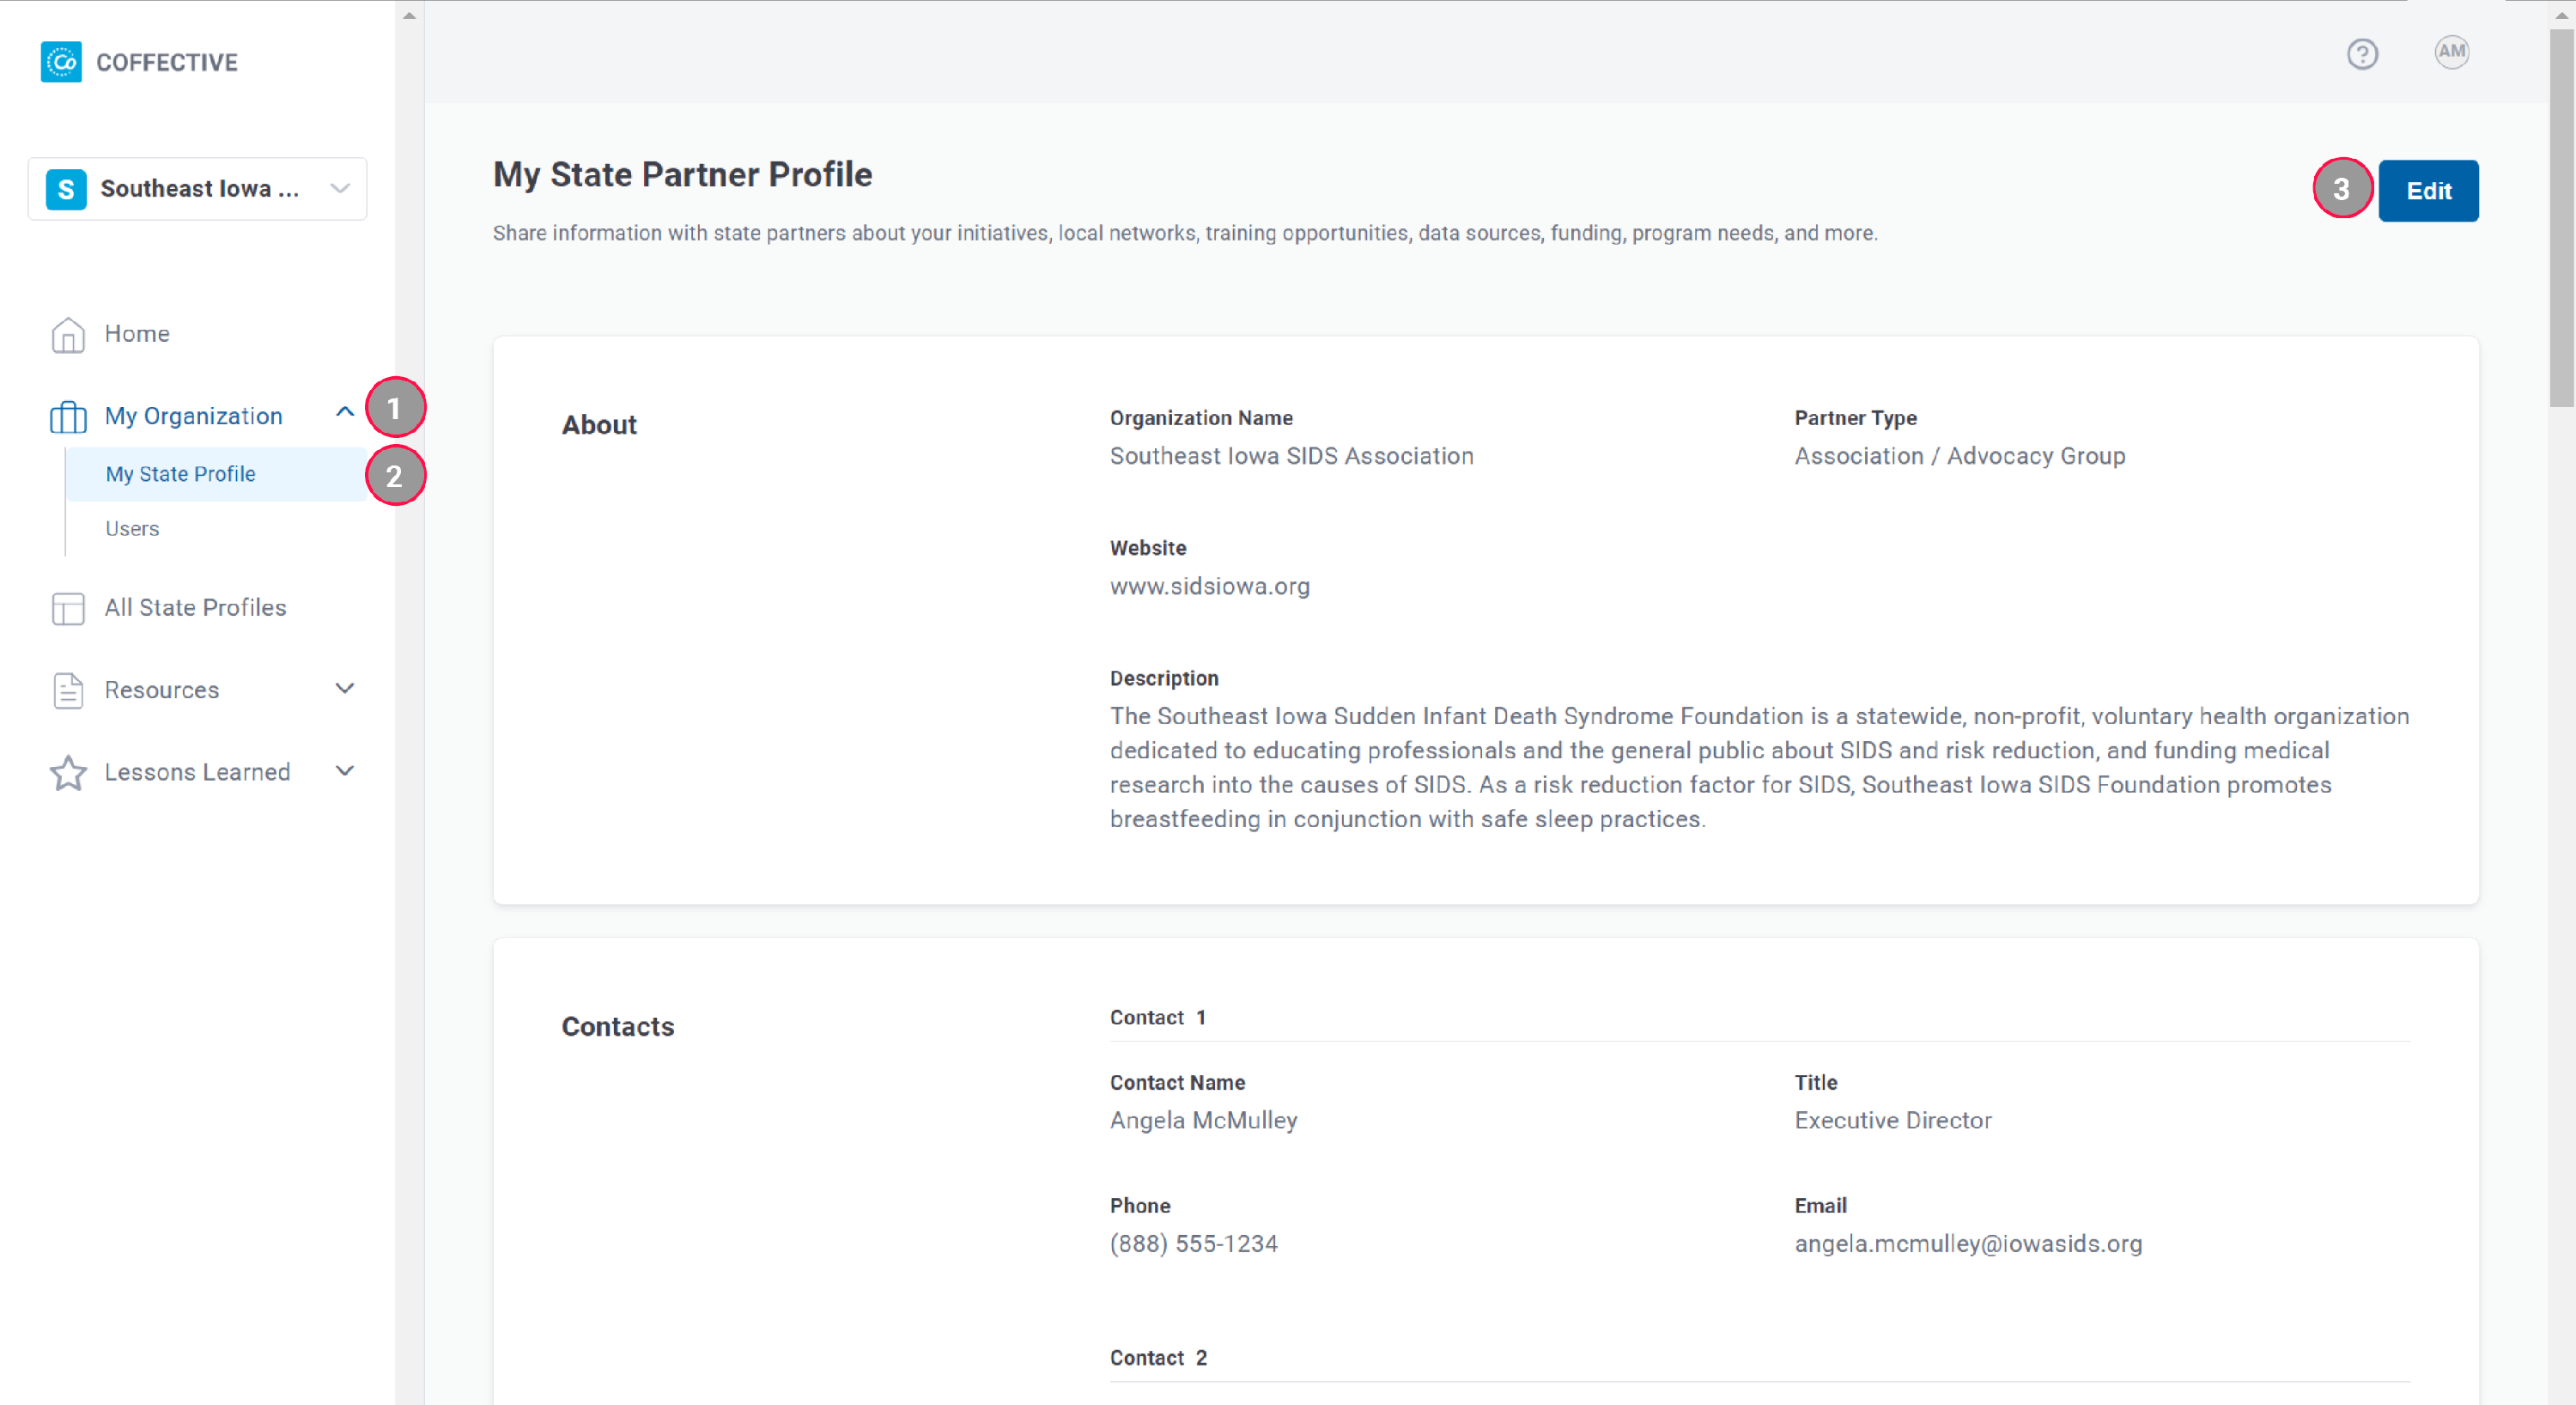Click the Resources document icon

point(68,690)
